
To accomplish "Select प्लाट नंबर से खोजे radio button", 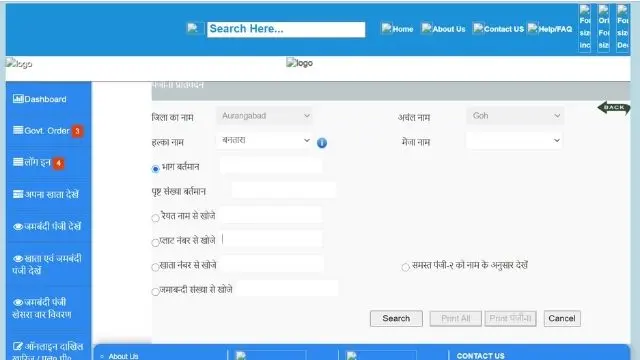I will (x=155, y=243).
